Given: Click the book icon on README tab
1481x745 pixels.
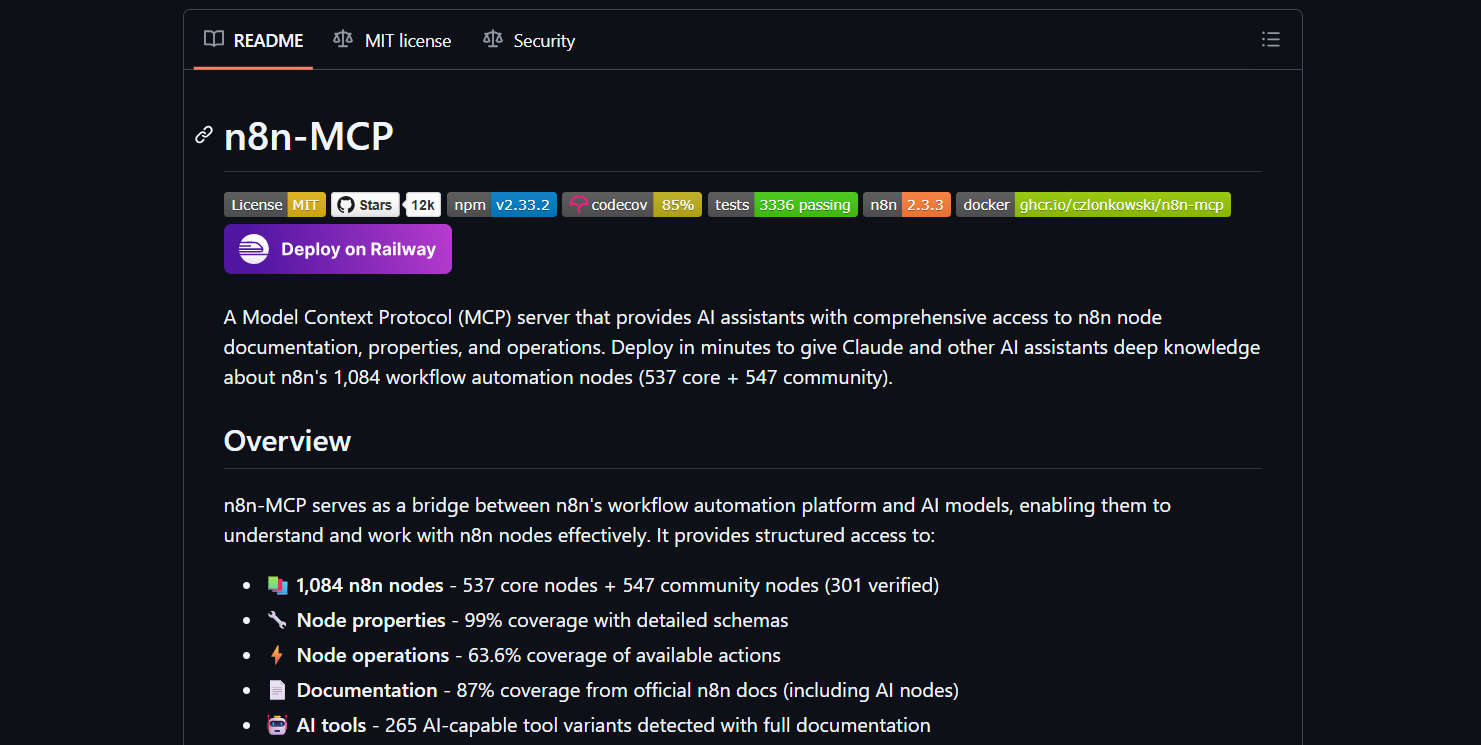Looking at the screenshot, I should coord(213,40).
